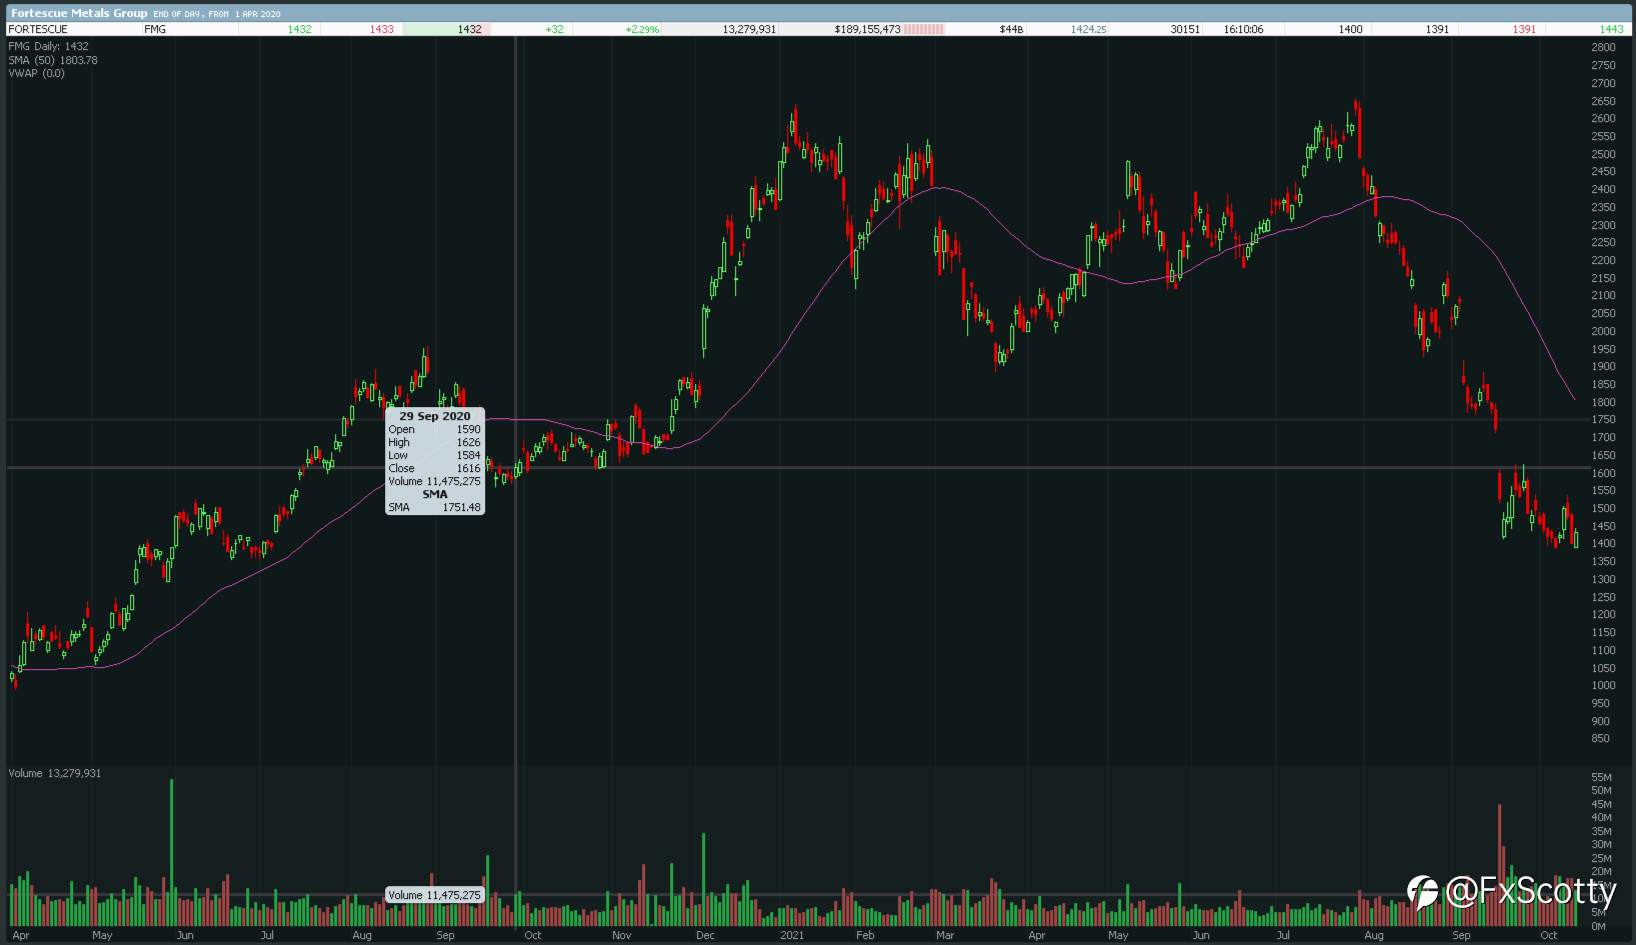Click the FMG ticker code in the quote row
Screen dimensions: 1636x945
coord(155,29)
